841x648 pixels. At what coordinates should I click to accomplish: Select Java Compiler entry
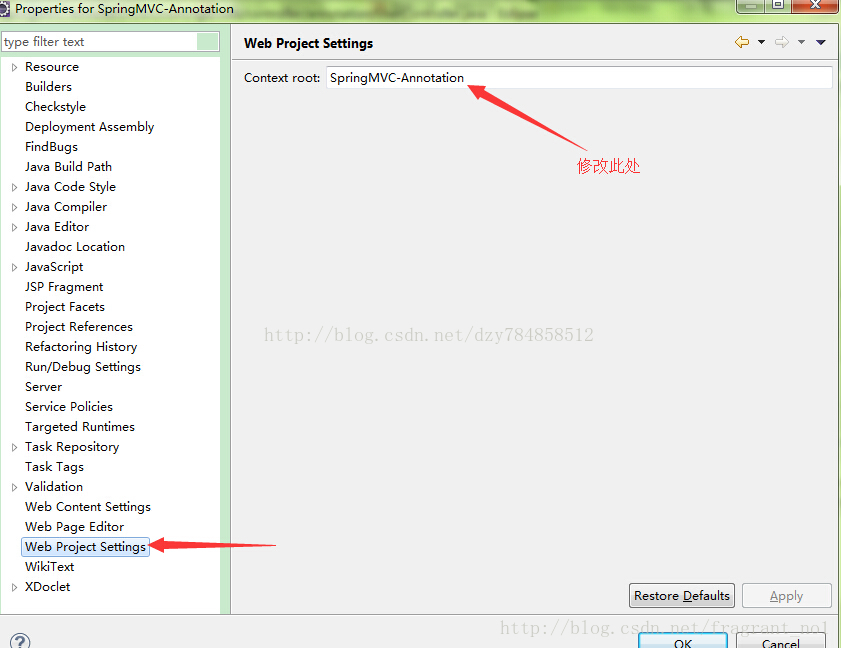coord(66,207)
